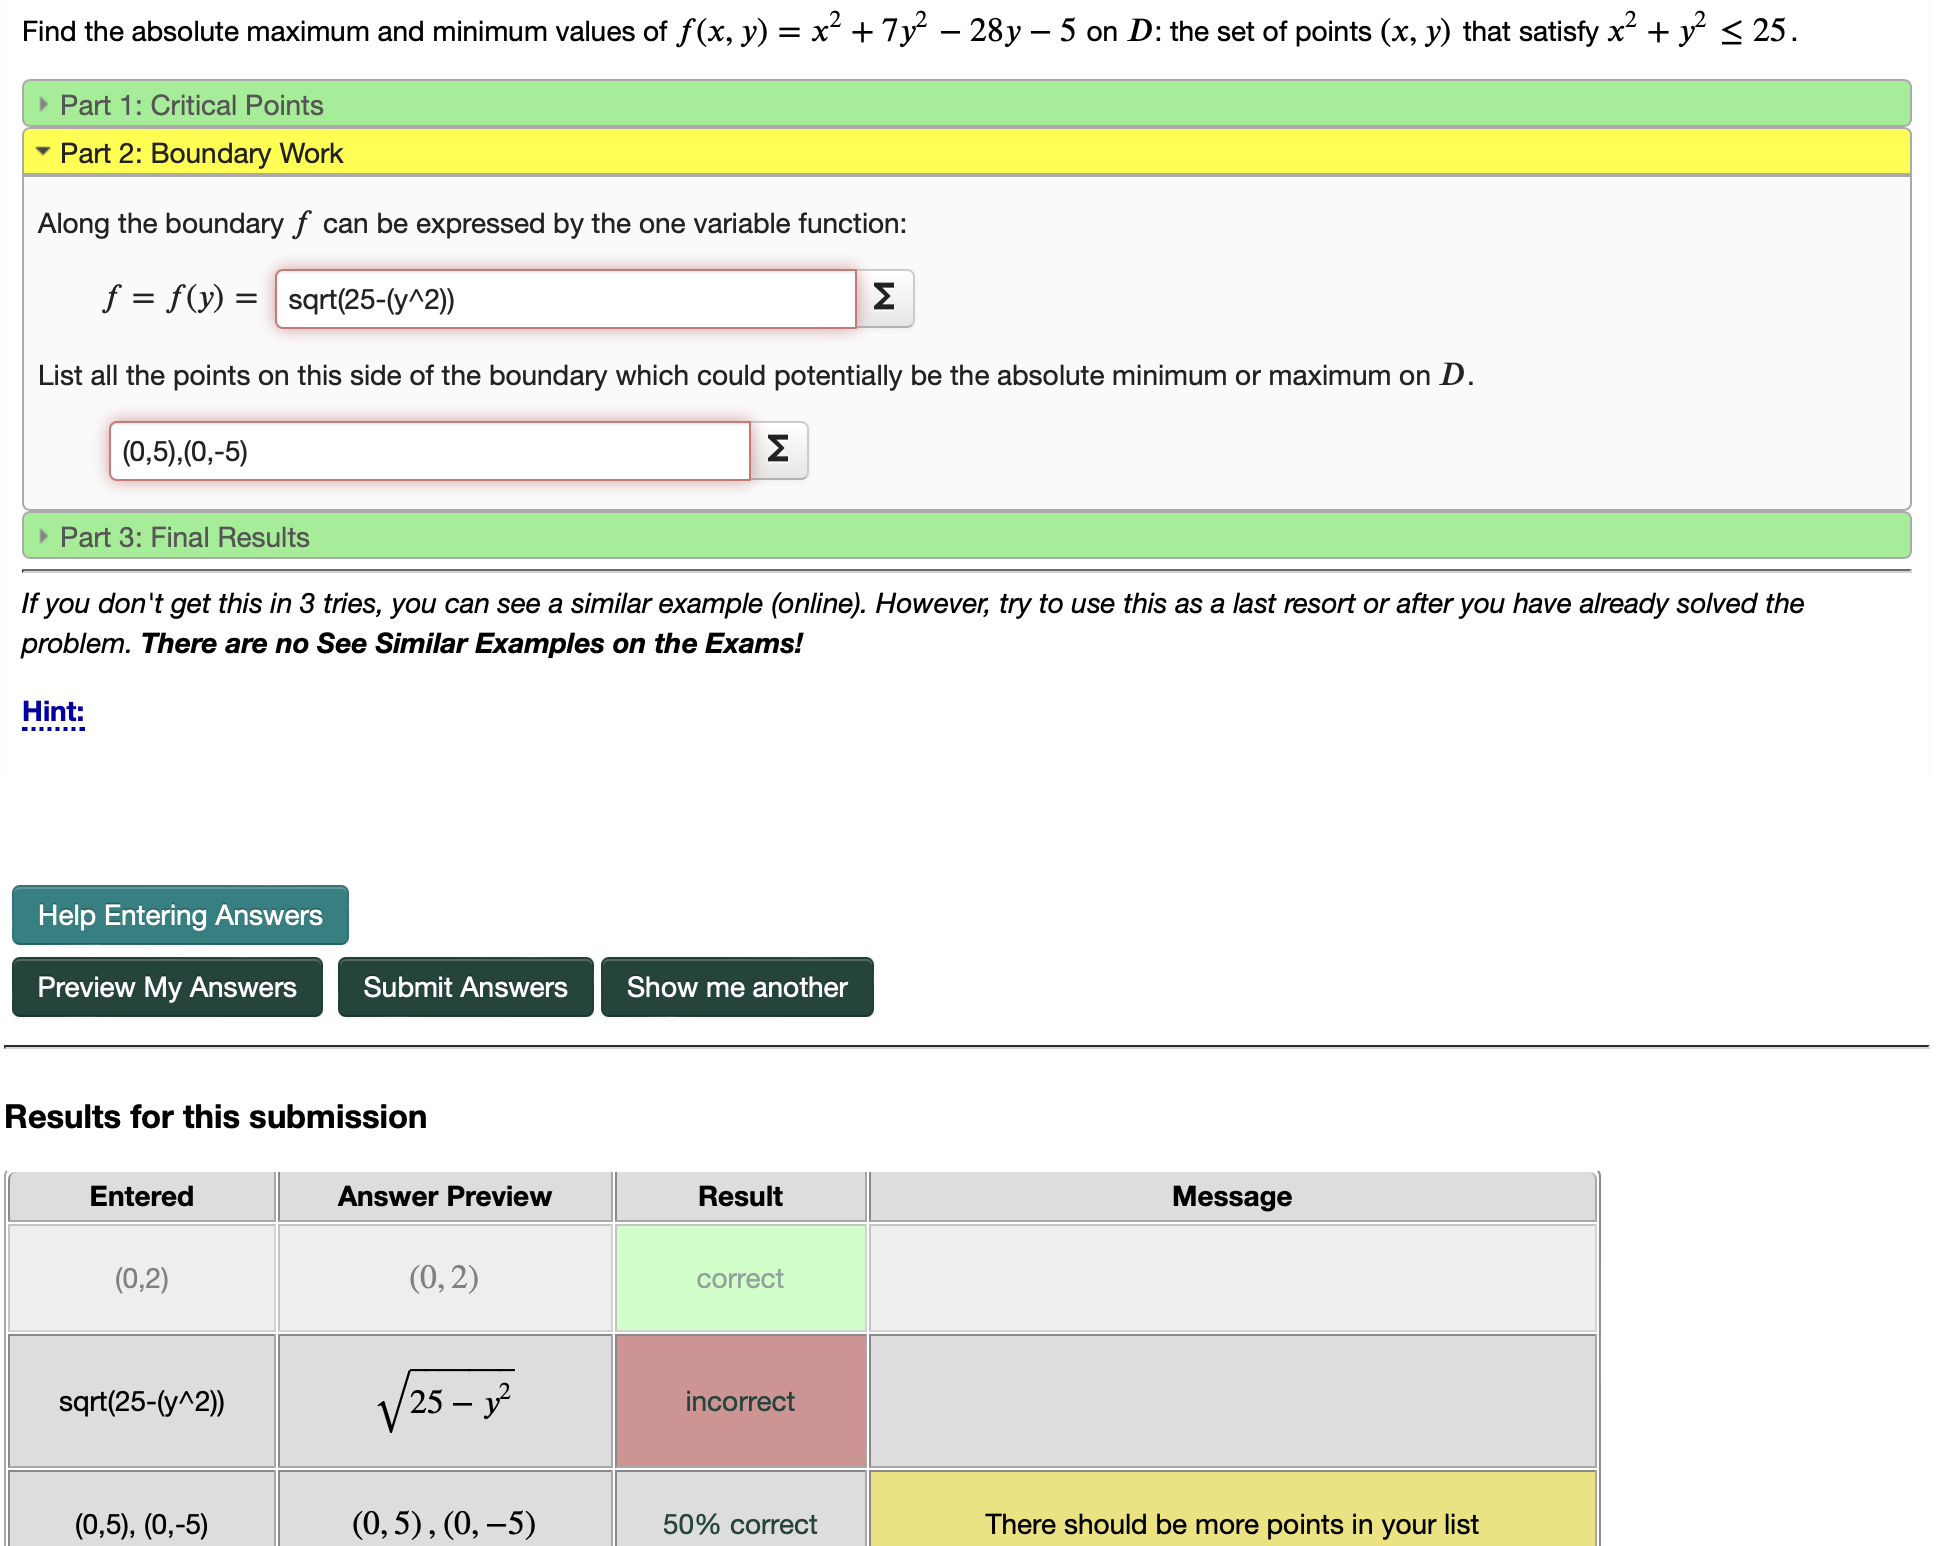The image size is (1952, 1546).
Task: Open the Hint link
Action: 53,712
